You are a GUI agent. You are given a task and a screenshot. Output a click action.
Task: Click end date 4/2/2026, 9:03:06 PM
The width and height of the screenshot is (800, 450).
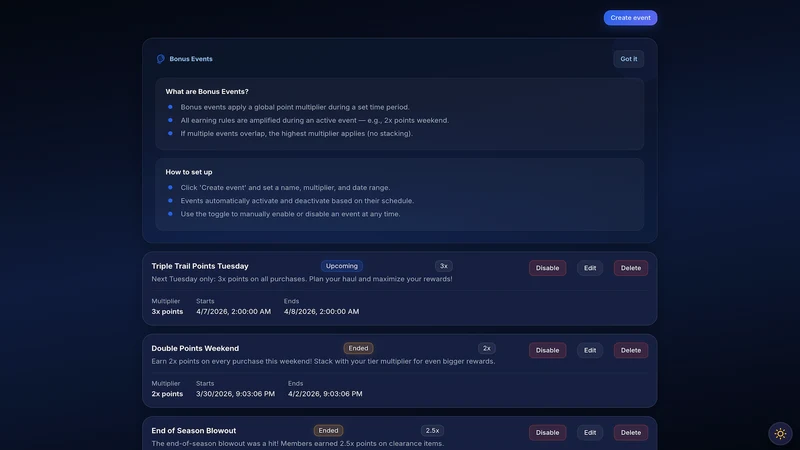[325, 394]
